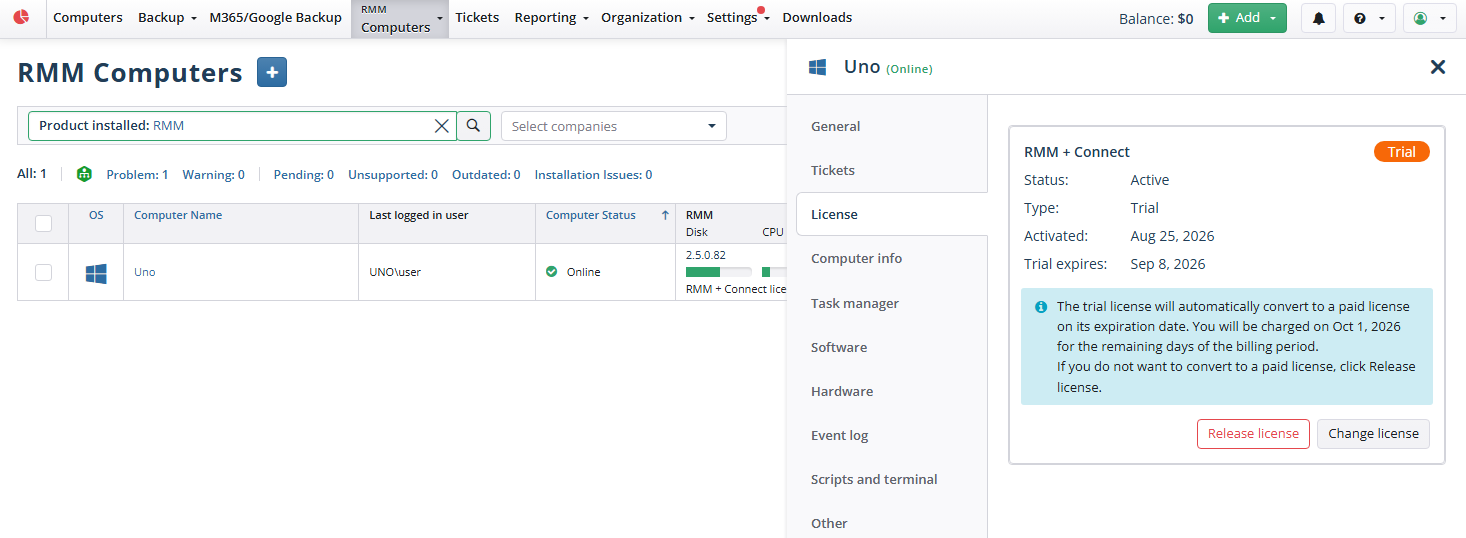Click the Windows logo in Uno row
Image resolution: width=1466 pixels, height=538 pixels.
(96, 272)
